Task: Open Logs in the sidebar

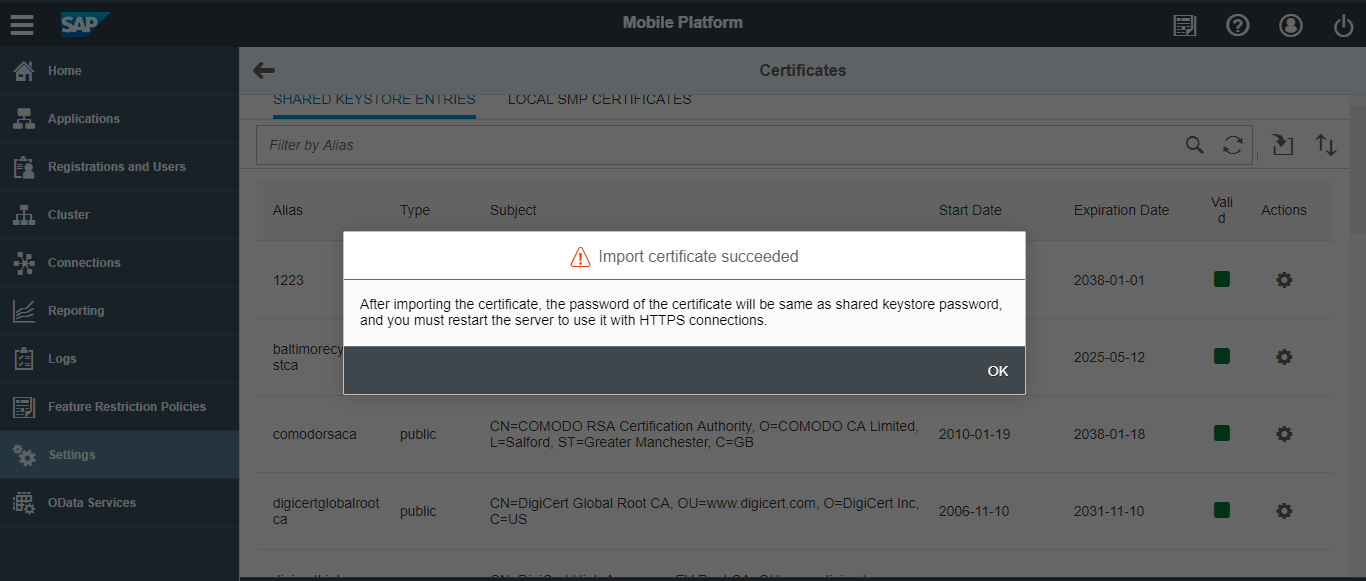Action: (62, 359)
